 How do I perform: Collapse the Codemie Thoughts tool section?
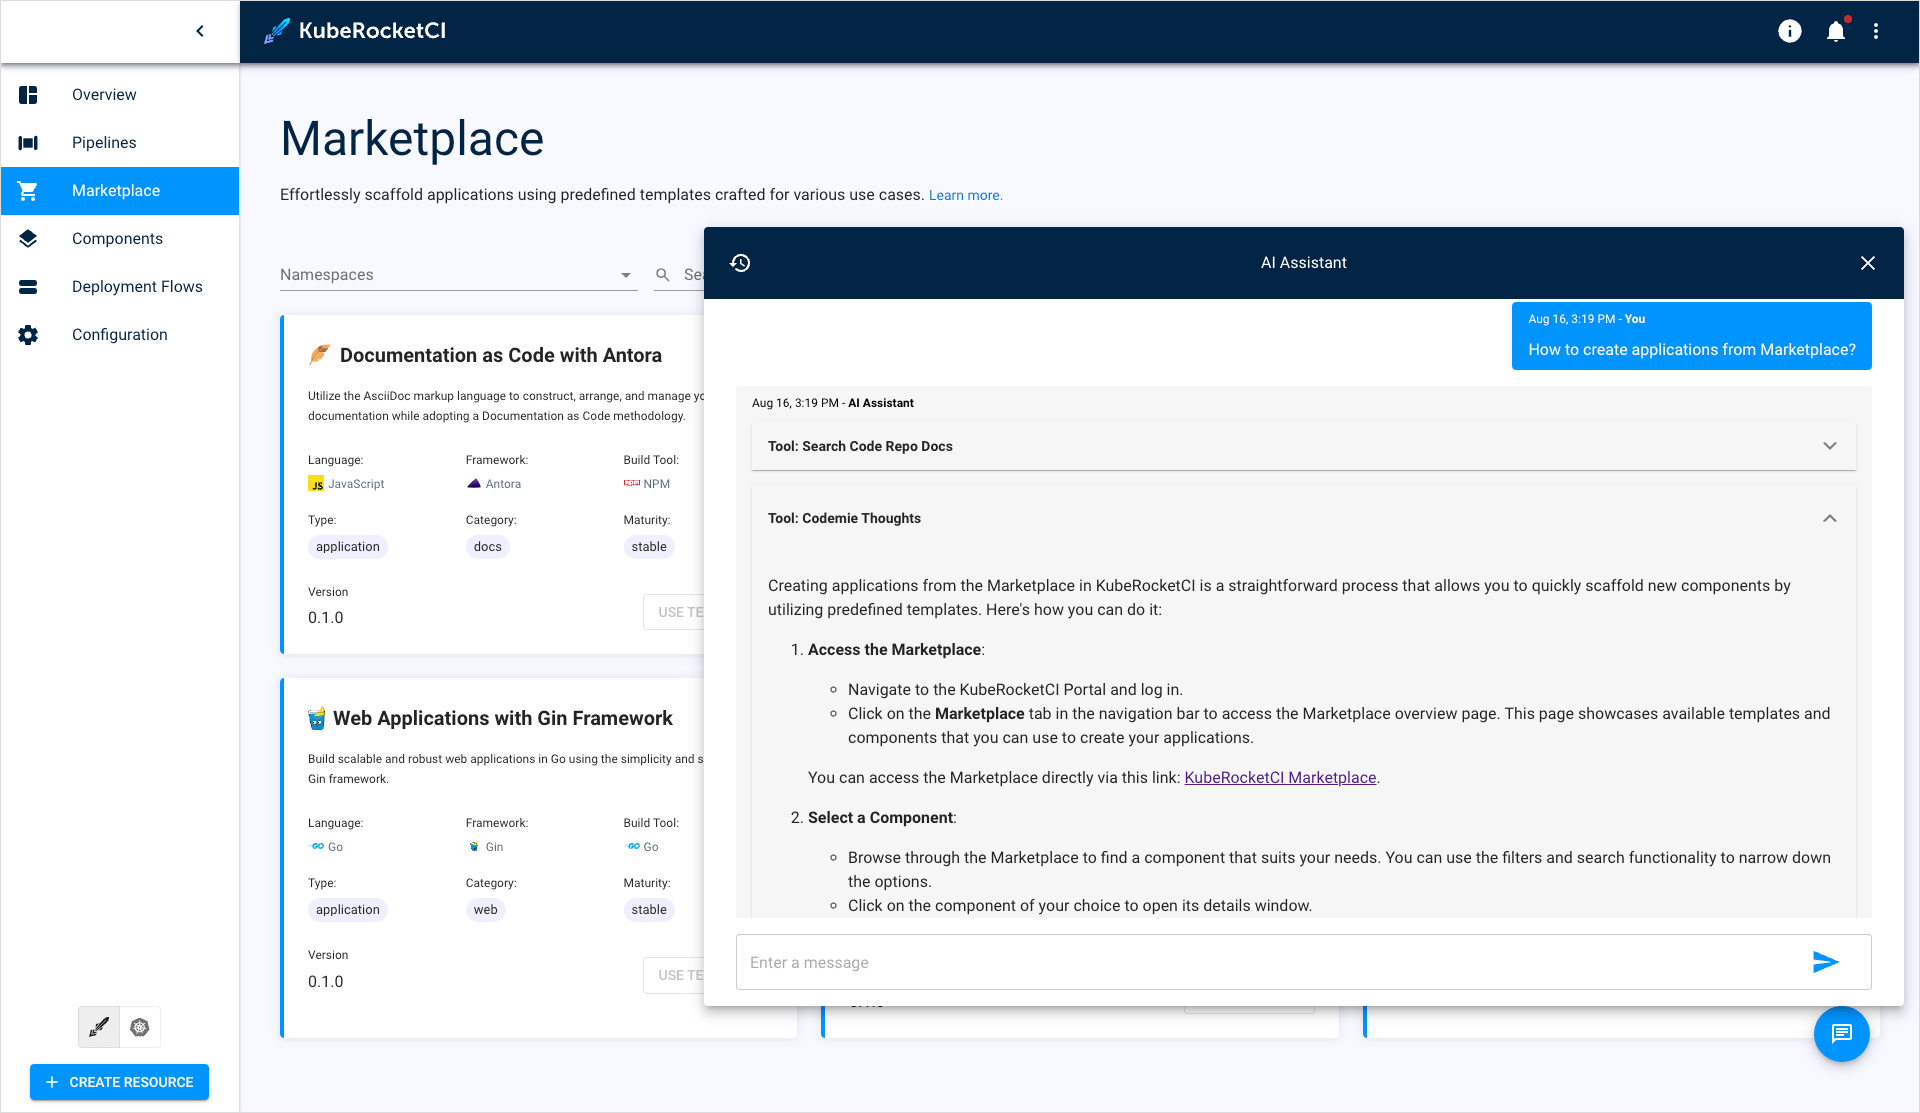(1830, 518)
